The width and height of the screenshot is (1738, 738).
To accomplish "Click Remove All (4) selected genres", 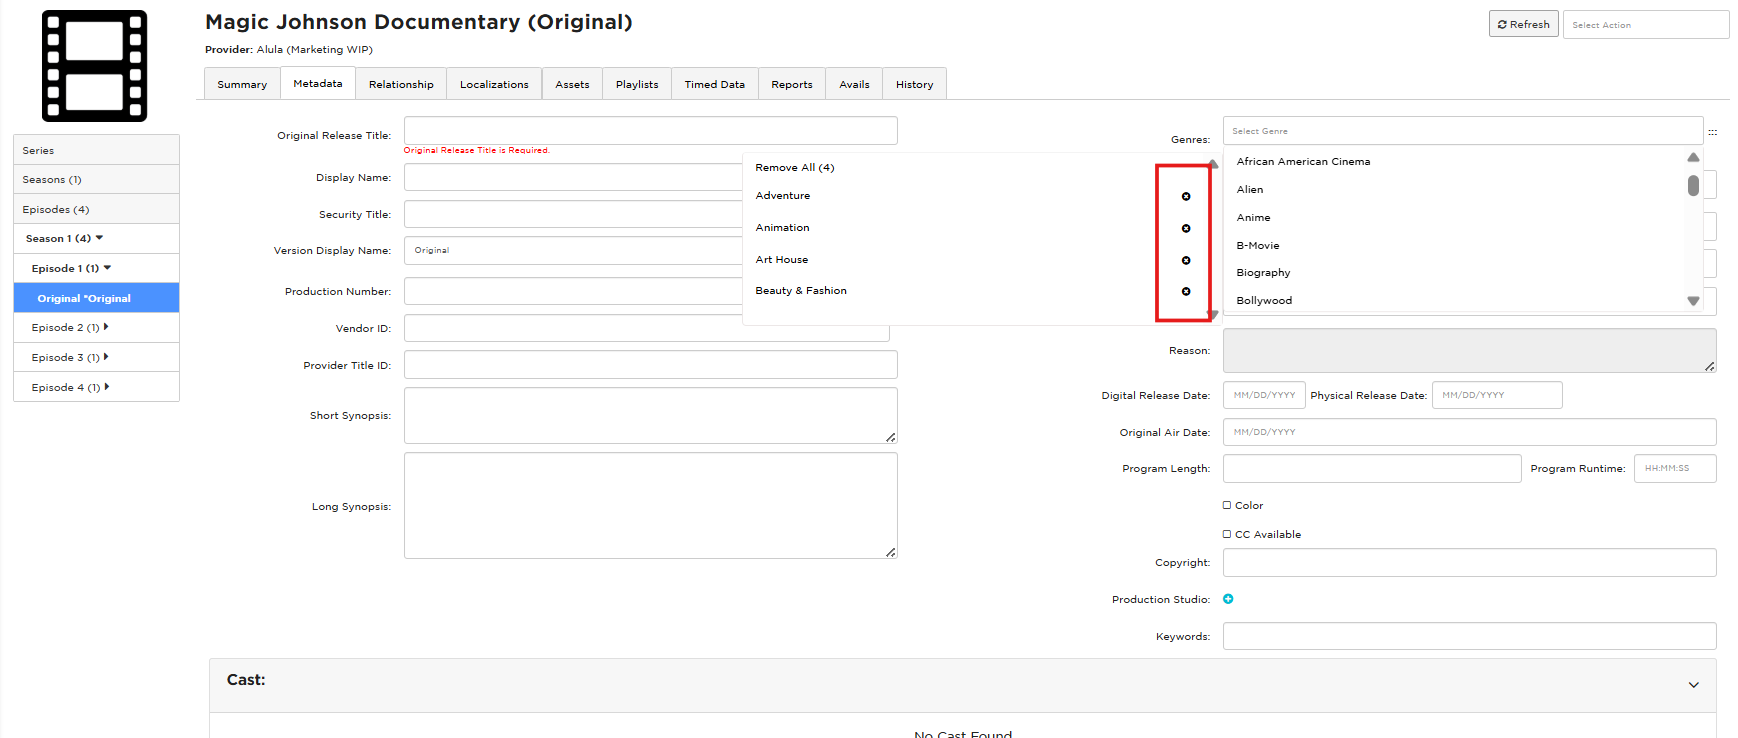I will pyautogui.click(x=795, y=167).
